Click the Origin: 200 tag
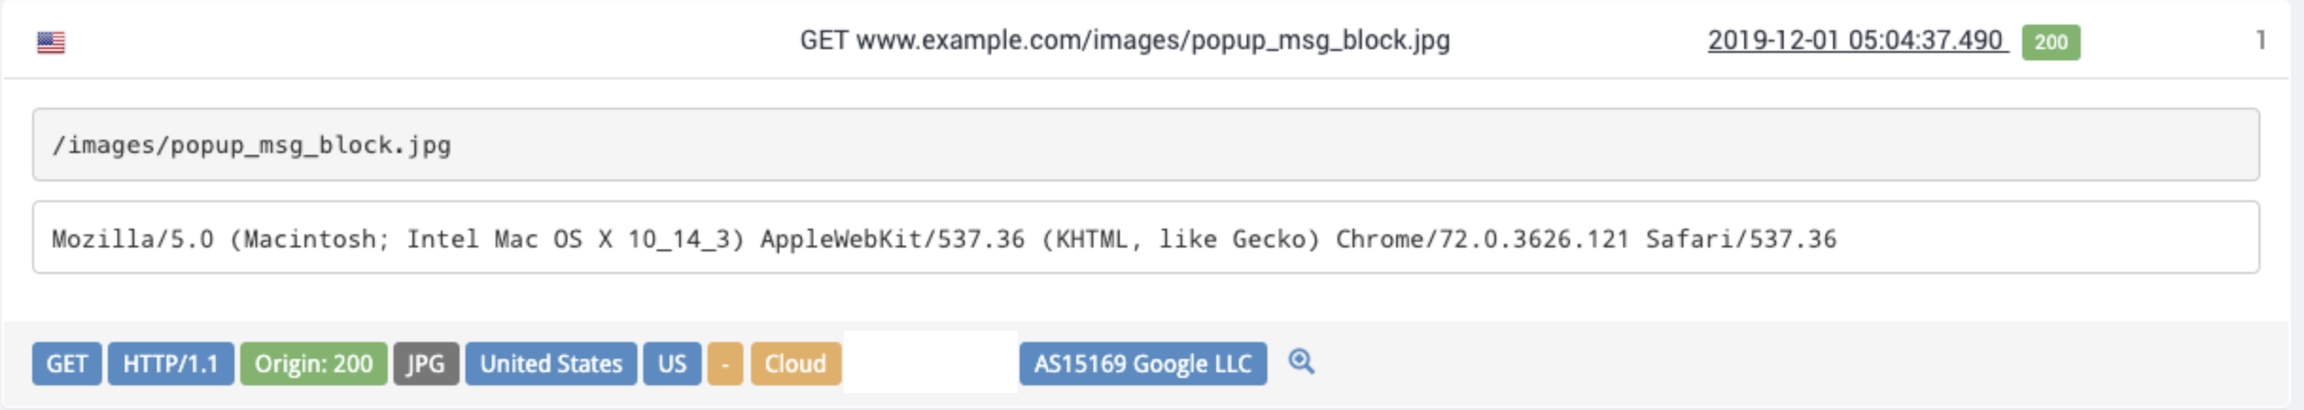 click(x=313, y=364)
